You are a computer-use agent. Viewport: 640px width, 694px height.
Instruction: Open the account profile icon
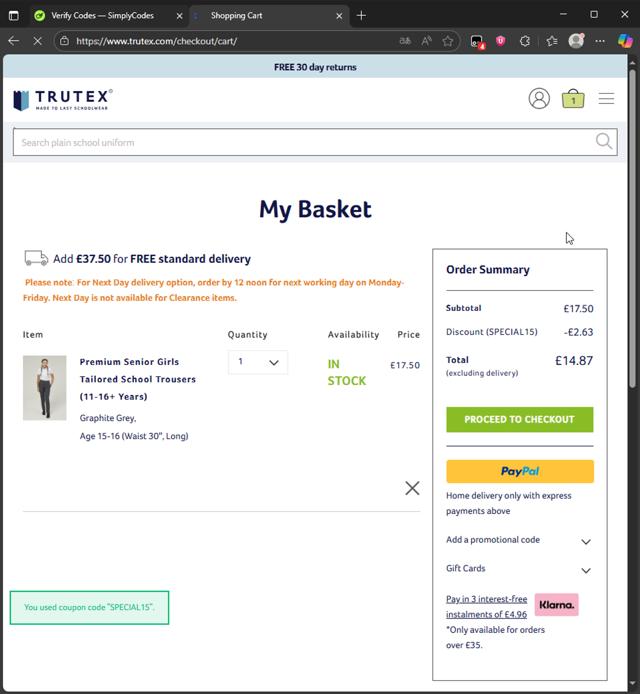tap(539, 98)
